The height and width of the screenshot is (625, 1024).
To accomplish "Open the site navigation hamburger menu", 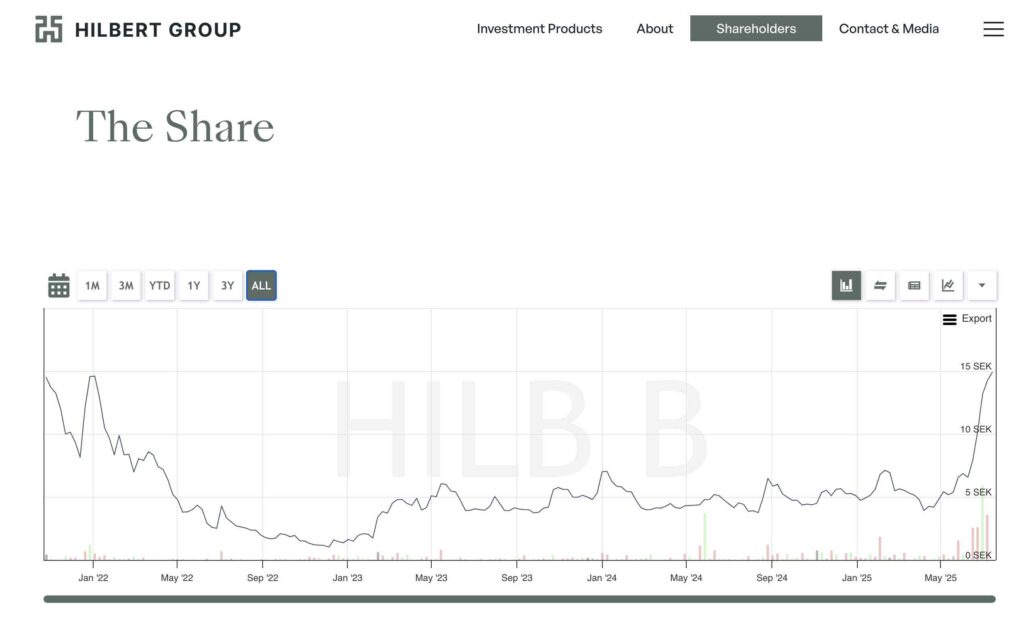I will [993, 29].
